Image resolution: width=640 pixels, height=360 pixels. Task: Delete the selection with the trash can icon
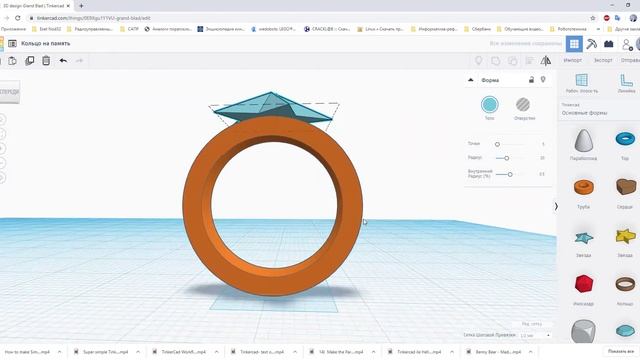[46, 61]
